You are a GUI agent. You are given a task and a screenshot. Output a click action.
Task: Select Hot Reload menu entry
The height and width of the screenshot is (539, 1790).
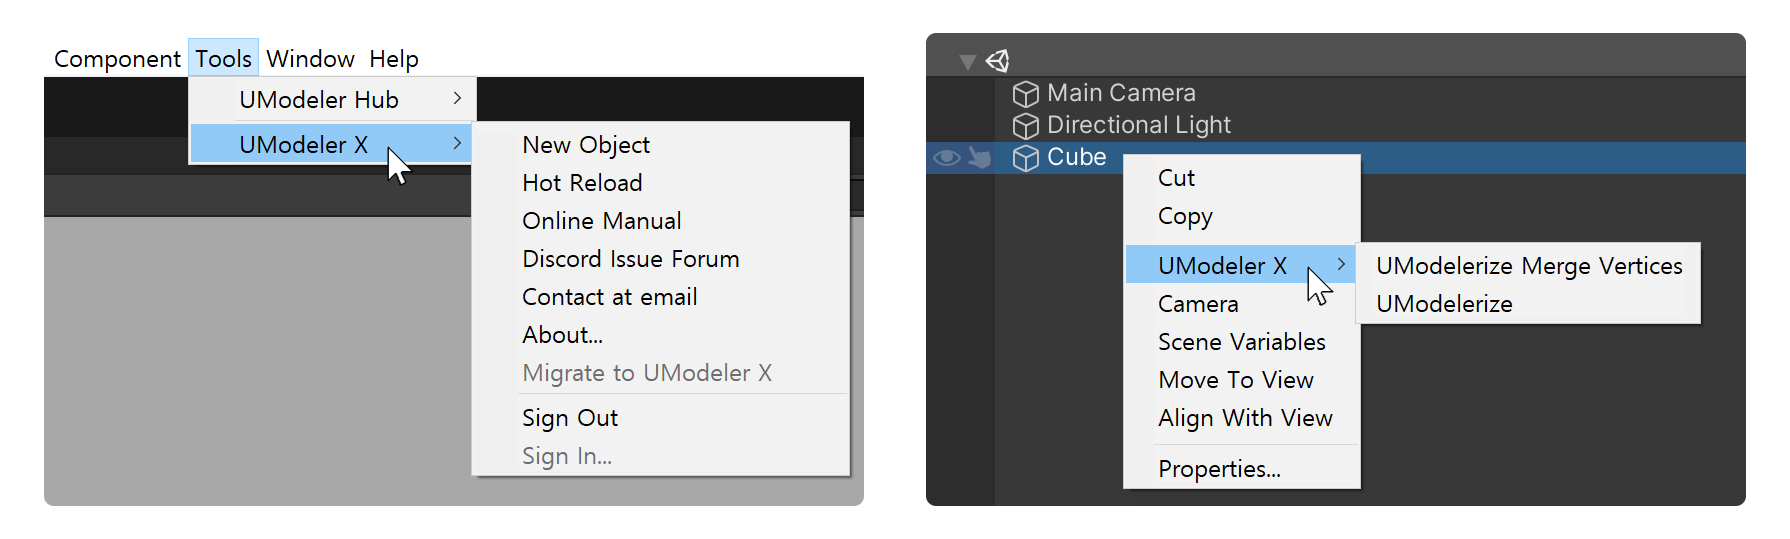[x=582, y=183]
